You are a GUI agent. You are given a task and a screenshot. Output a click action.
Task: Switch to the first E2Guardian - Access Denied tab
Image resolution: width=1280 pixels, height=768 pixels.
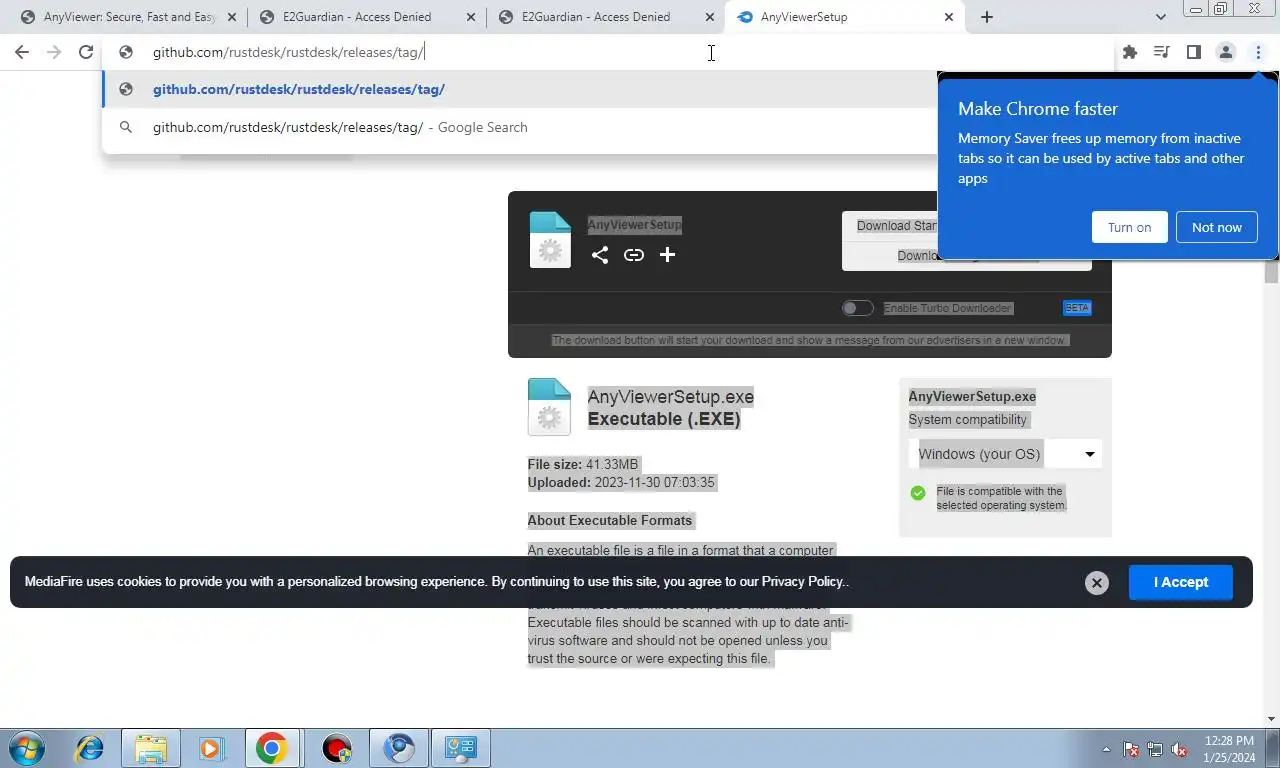point(356,17)
